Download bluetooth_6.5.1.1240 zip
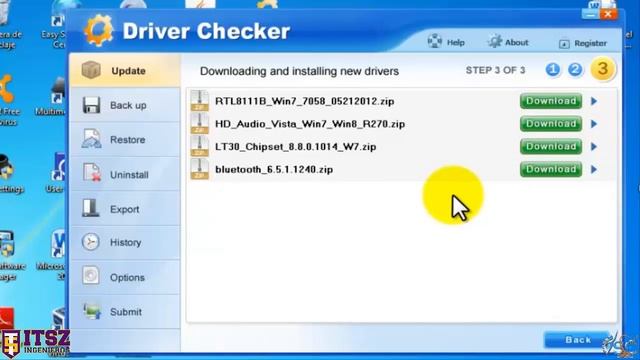The width and height of the screenshot is (640, 360). pos(551,169)
